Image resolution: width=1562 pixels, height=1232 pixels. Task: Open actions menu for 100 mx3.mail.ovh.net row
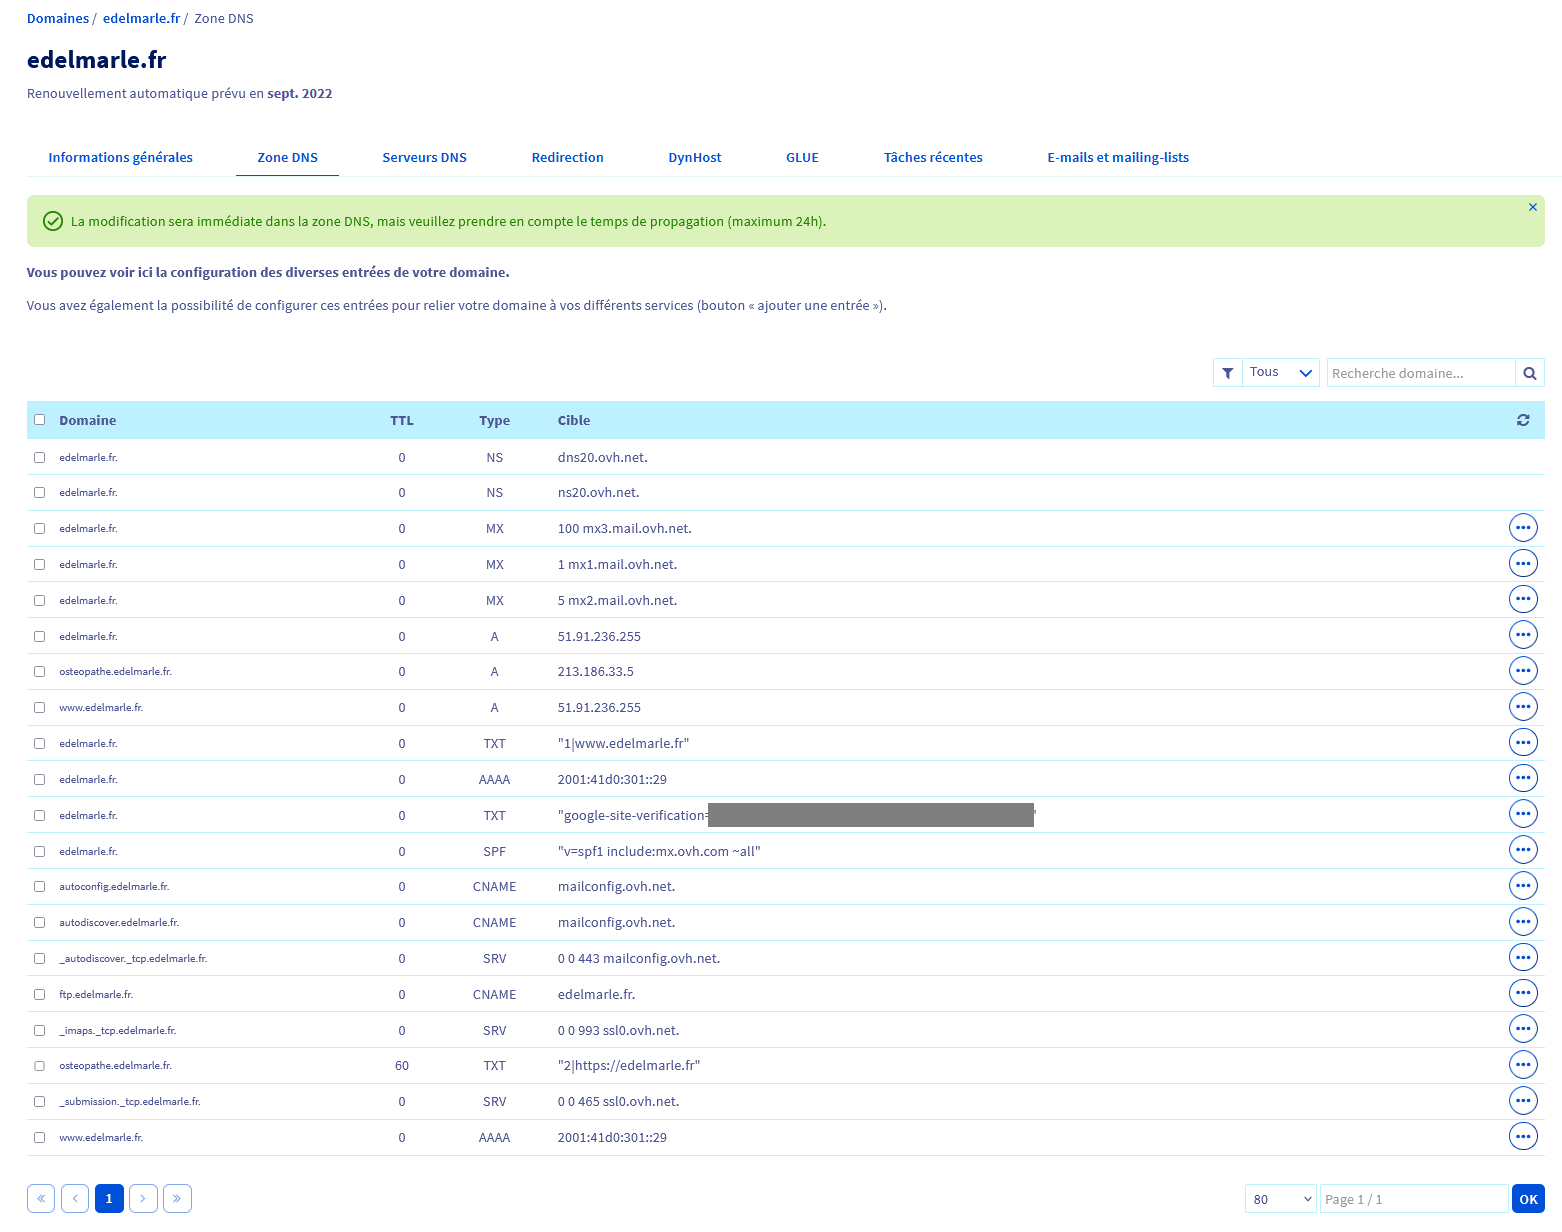[x=1522, y=528]
